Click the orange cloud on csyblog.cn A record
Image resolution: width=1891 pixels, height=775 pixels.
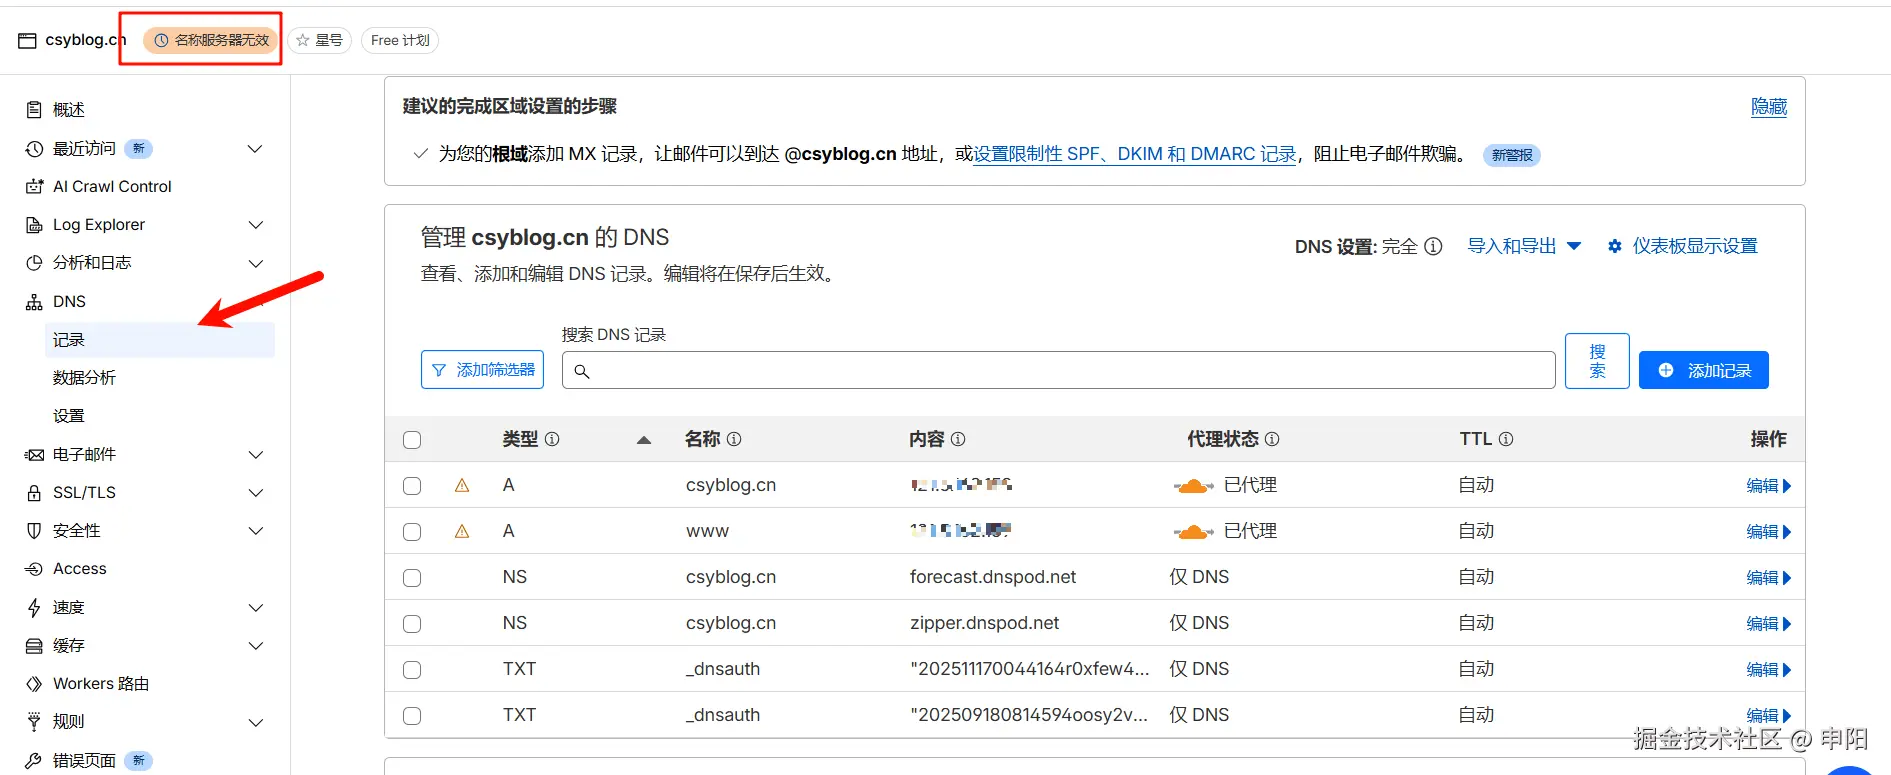1193,486
